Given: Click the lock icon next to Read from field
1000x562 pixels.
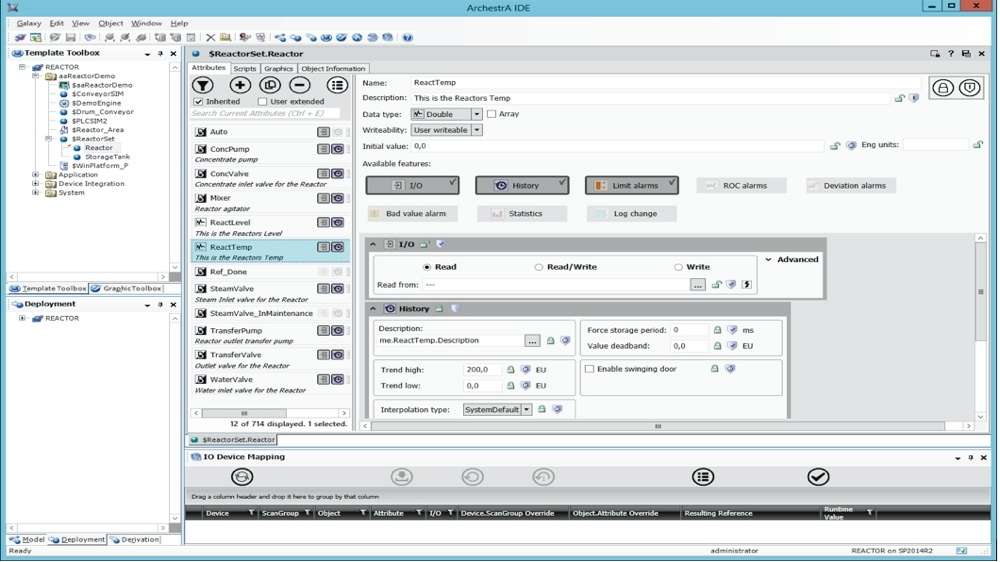Looking at the screenshot, I should point(716,285).
